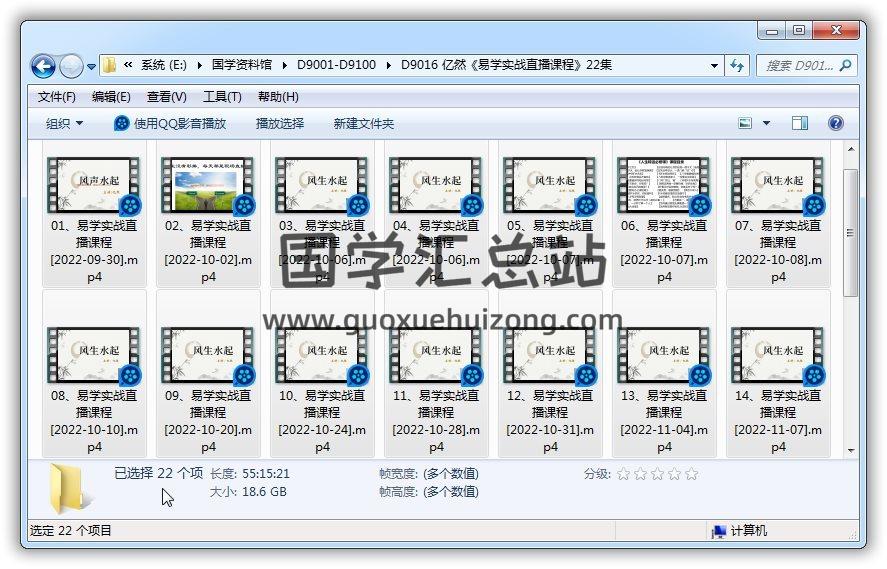Click the QQ影音 icon in toolbar

click(122, 123)
